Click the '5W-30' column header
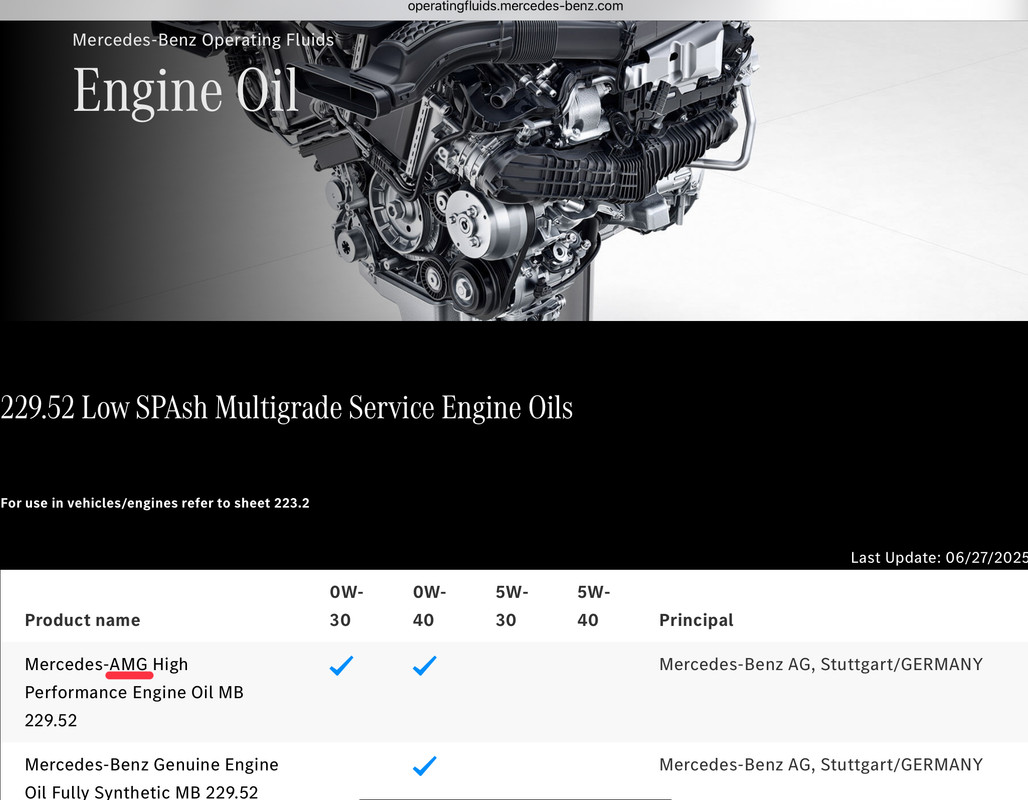This screenshot has width=1028, height=800. (x=511, y=606)
